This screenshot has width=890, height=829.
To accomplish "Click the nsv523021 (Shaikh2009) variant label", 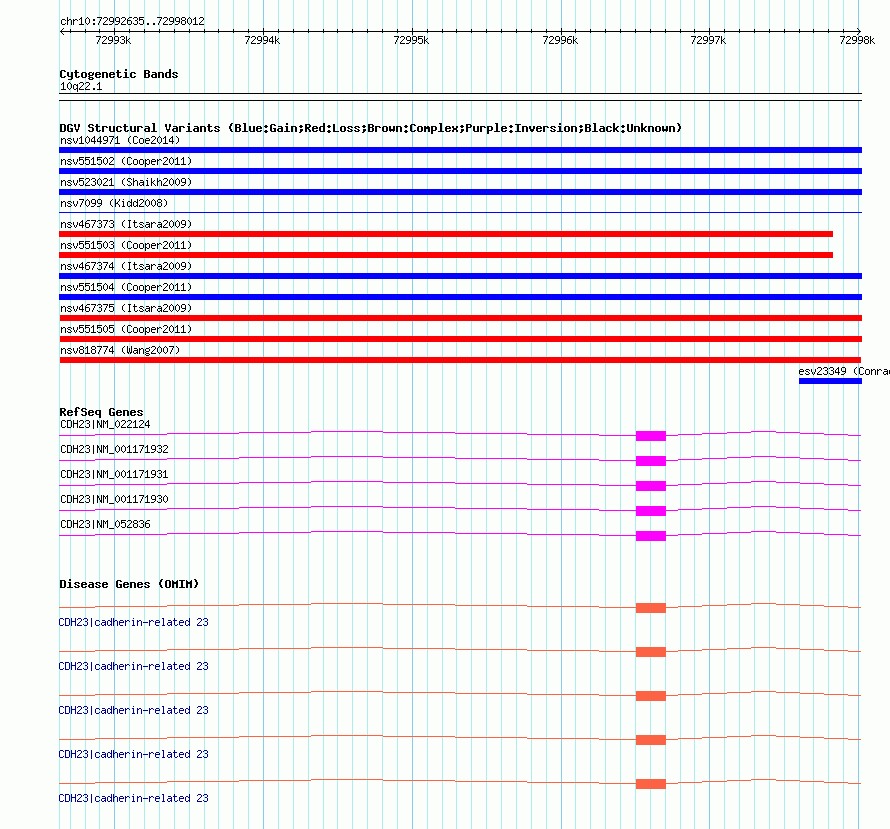I will point(126,182).
